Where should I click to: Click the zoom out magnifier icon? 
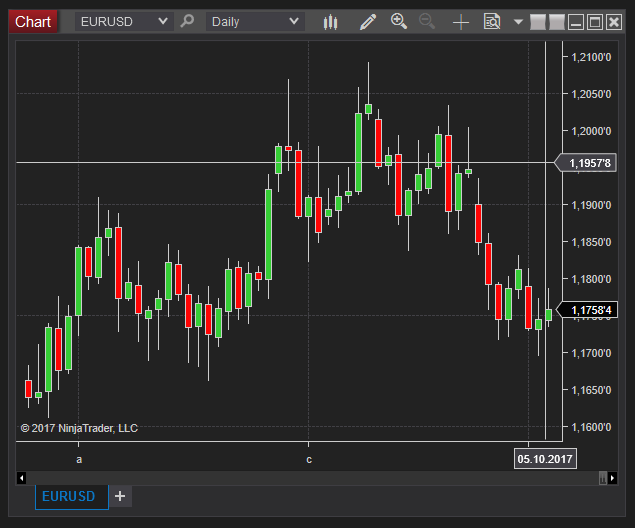point(427,21)
